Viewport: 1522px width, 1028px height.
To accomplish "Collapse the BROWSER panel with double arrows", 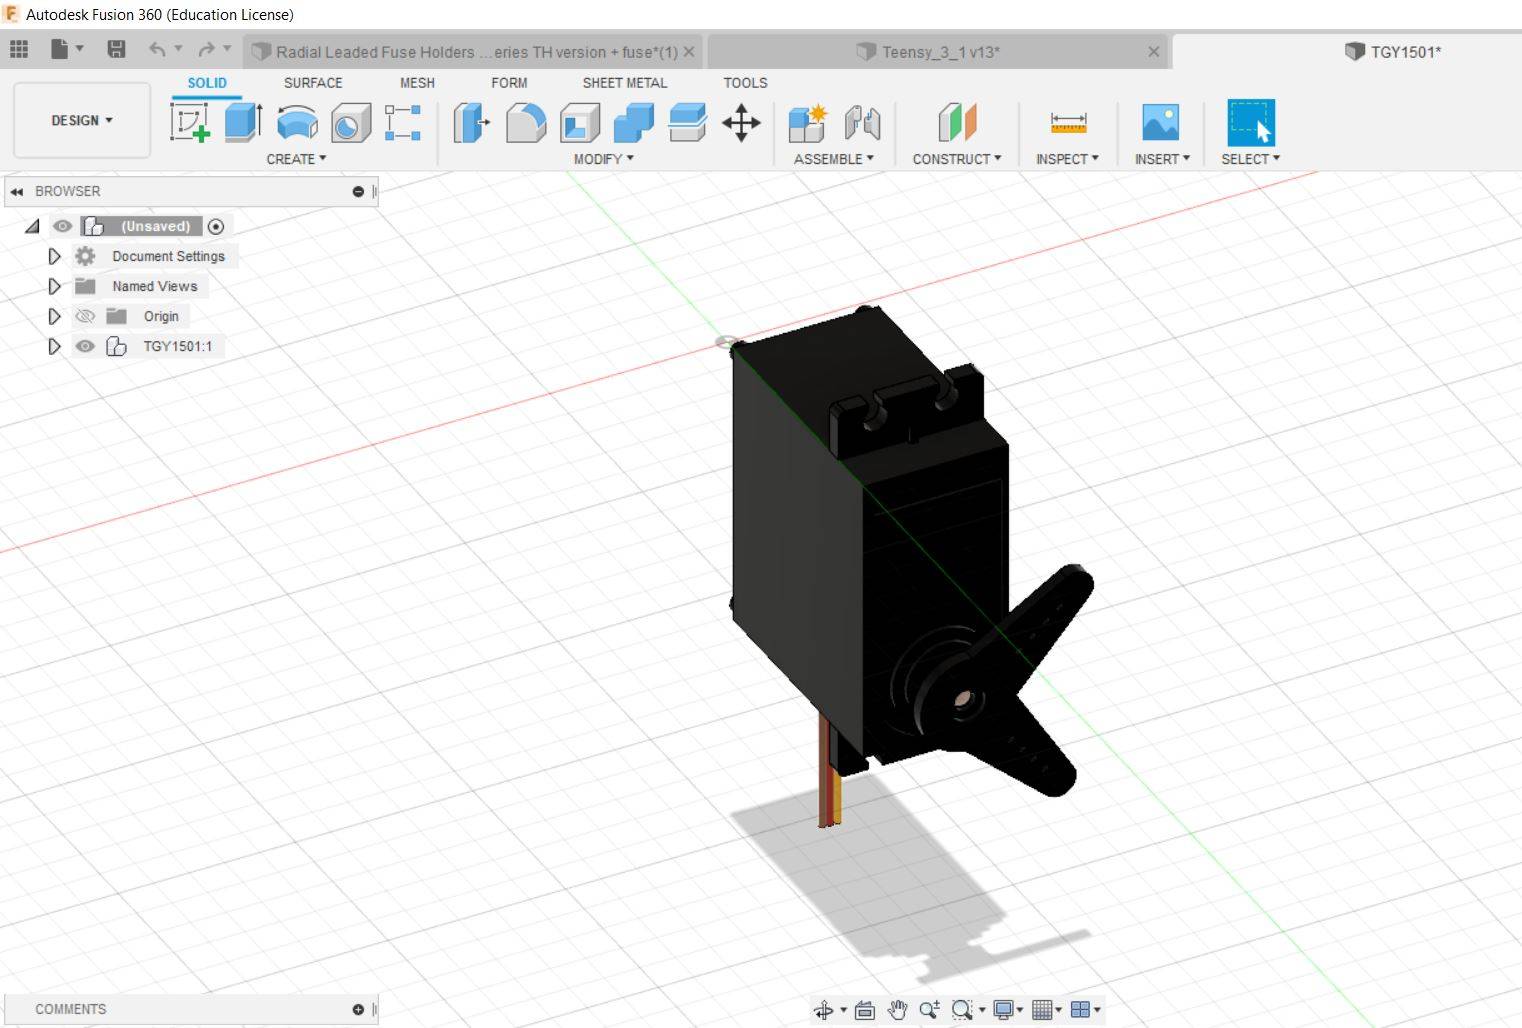I will (x=17, y=191).
